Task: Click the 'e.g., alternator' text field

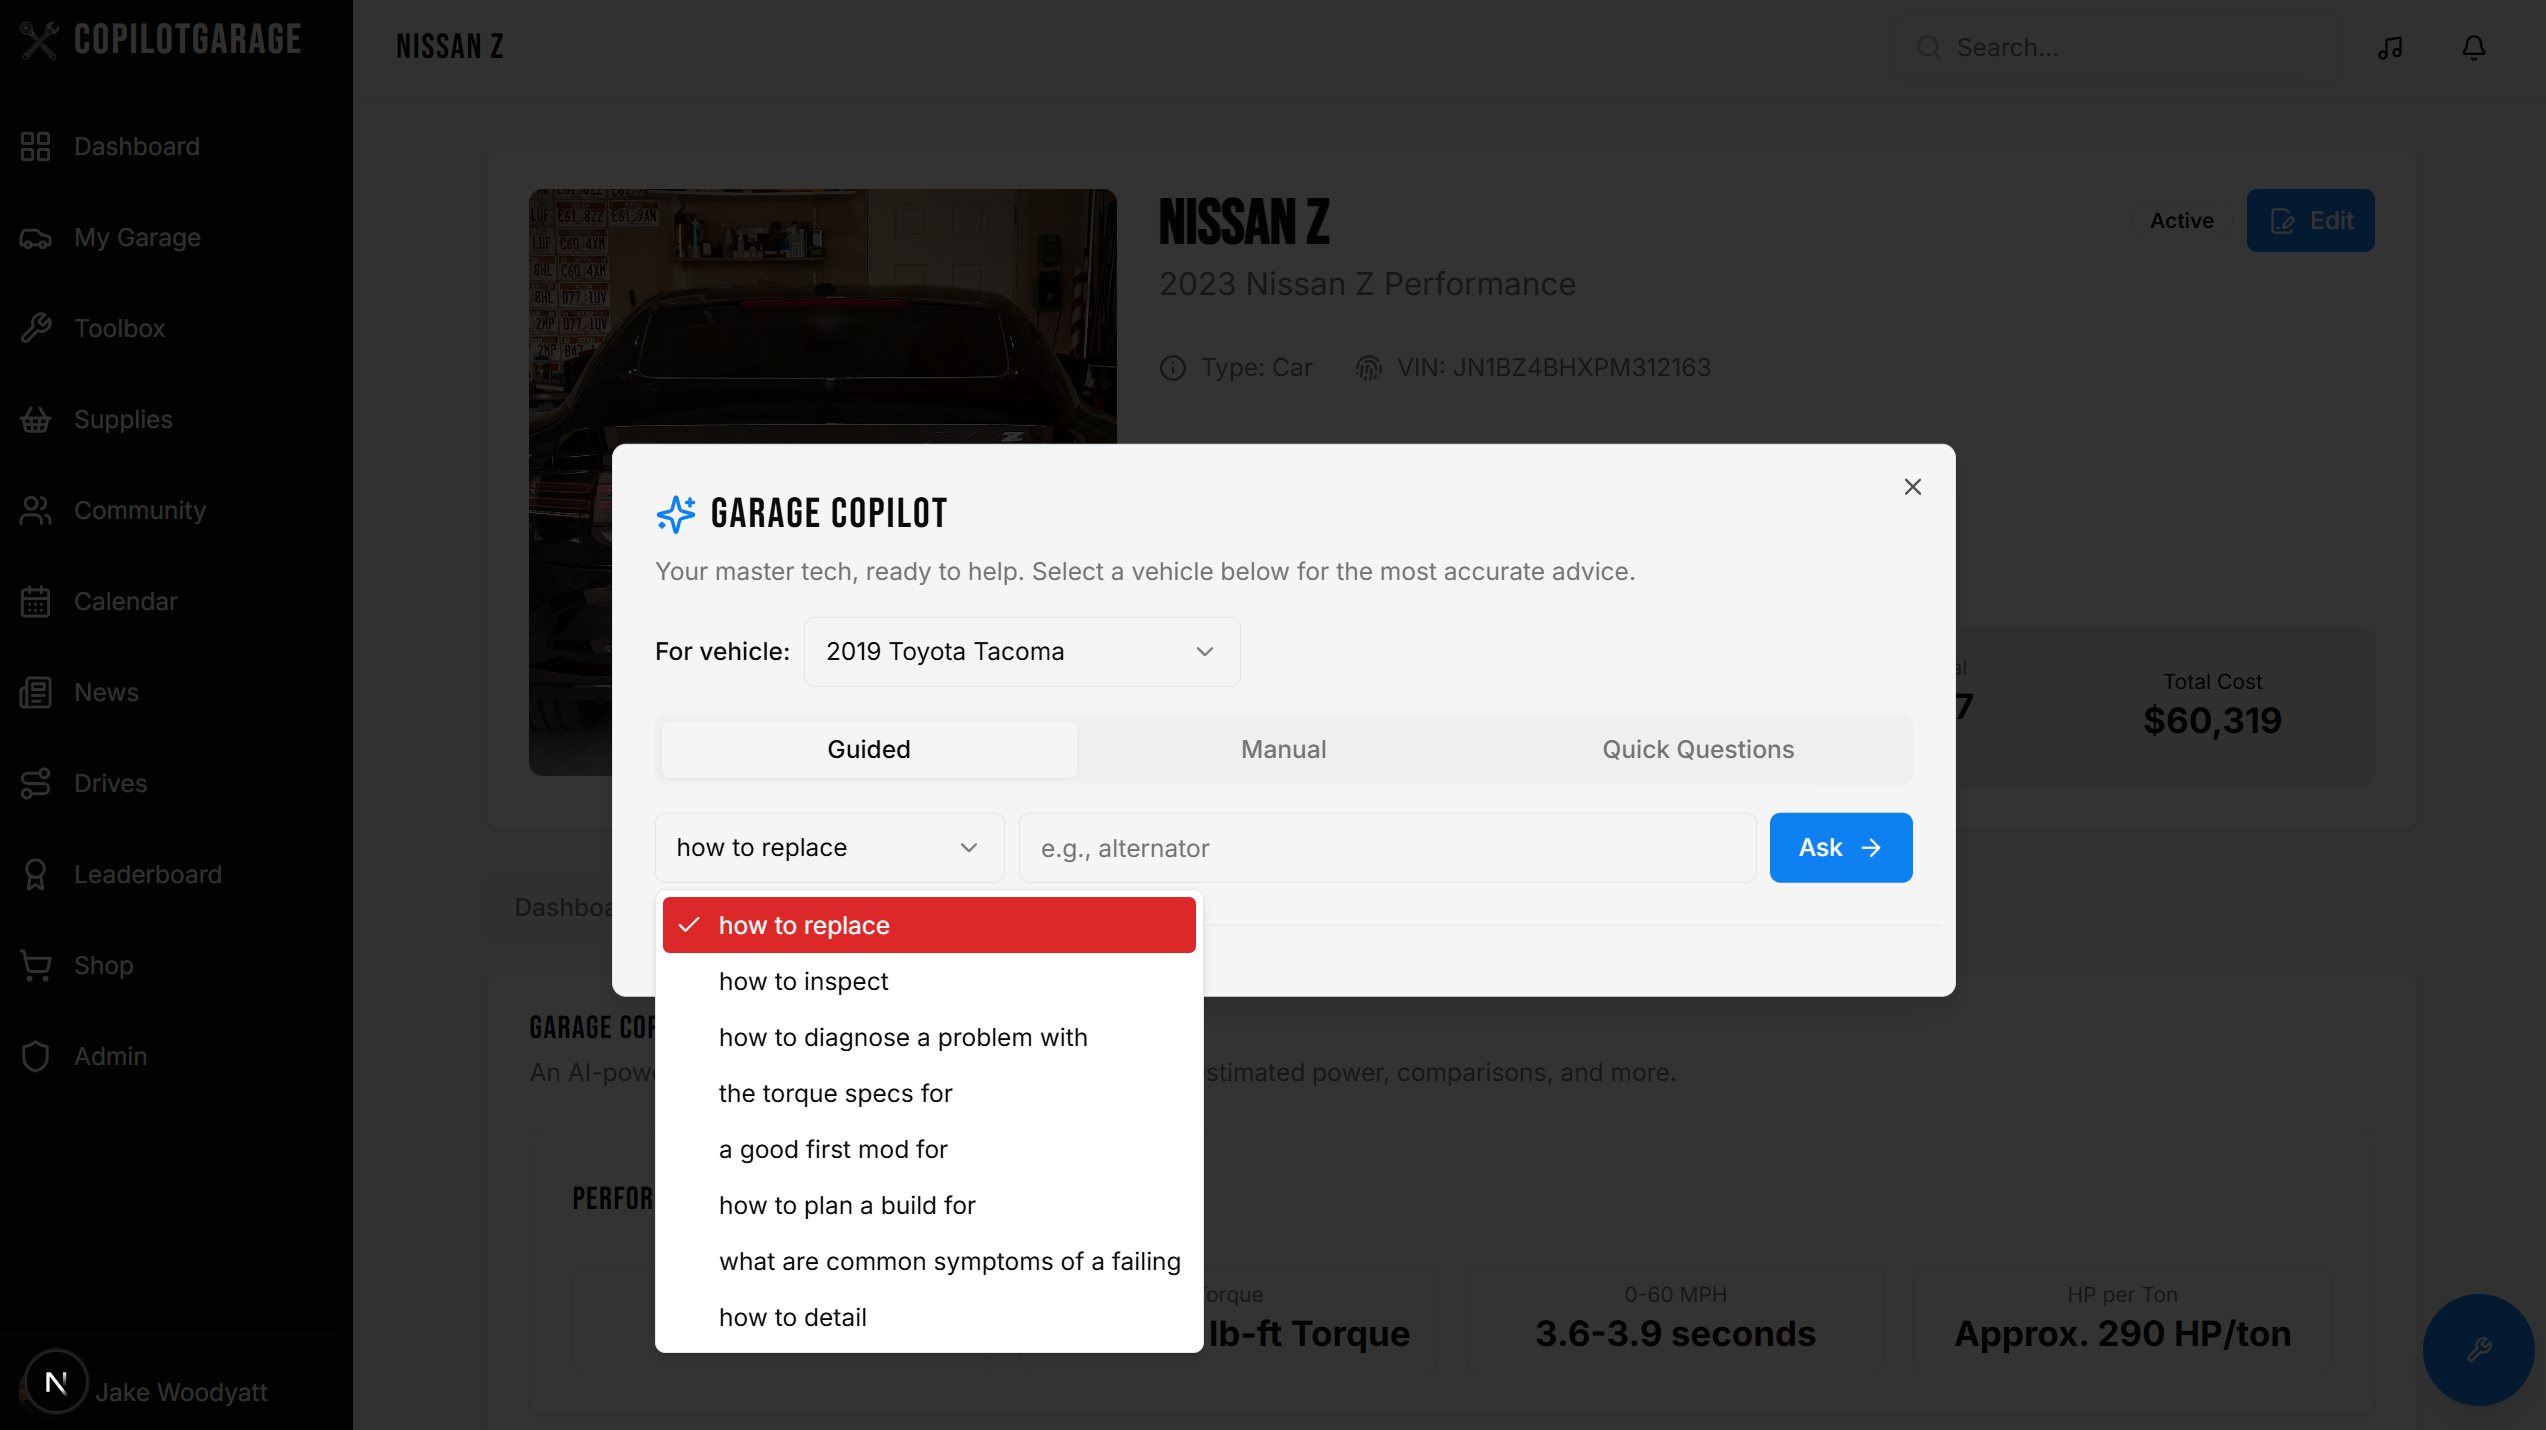Action: point(1386,848)
